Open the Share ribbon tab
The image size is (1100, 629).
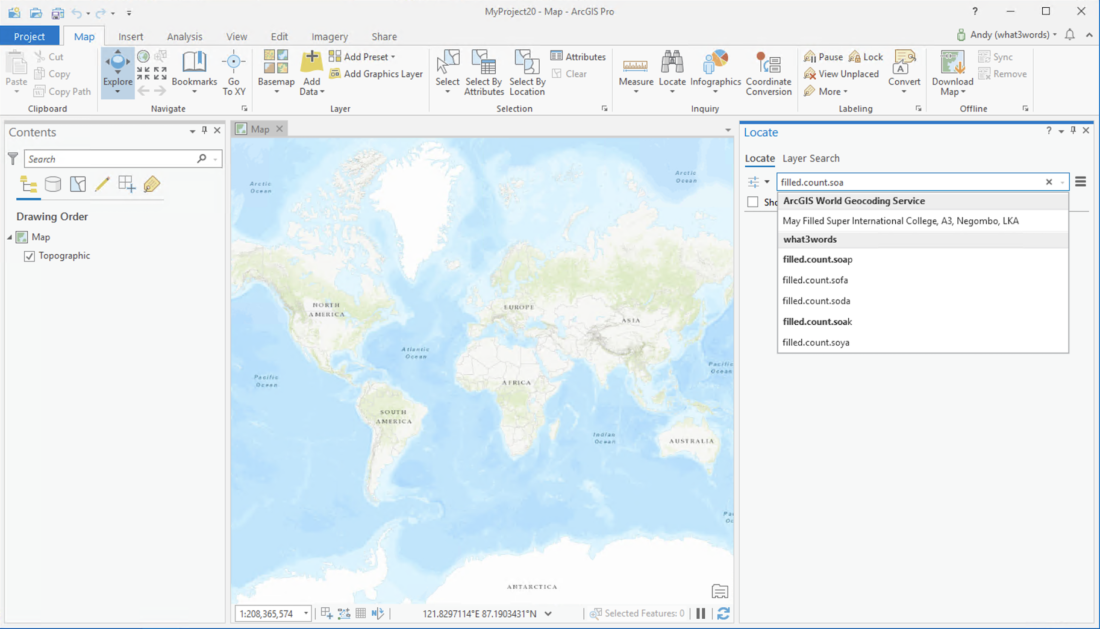click(x=384, y=36)
